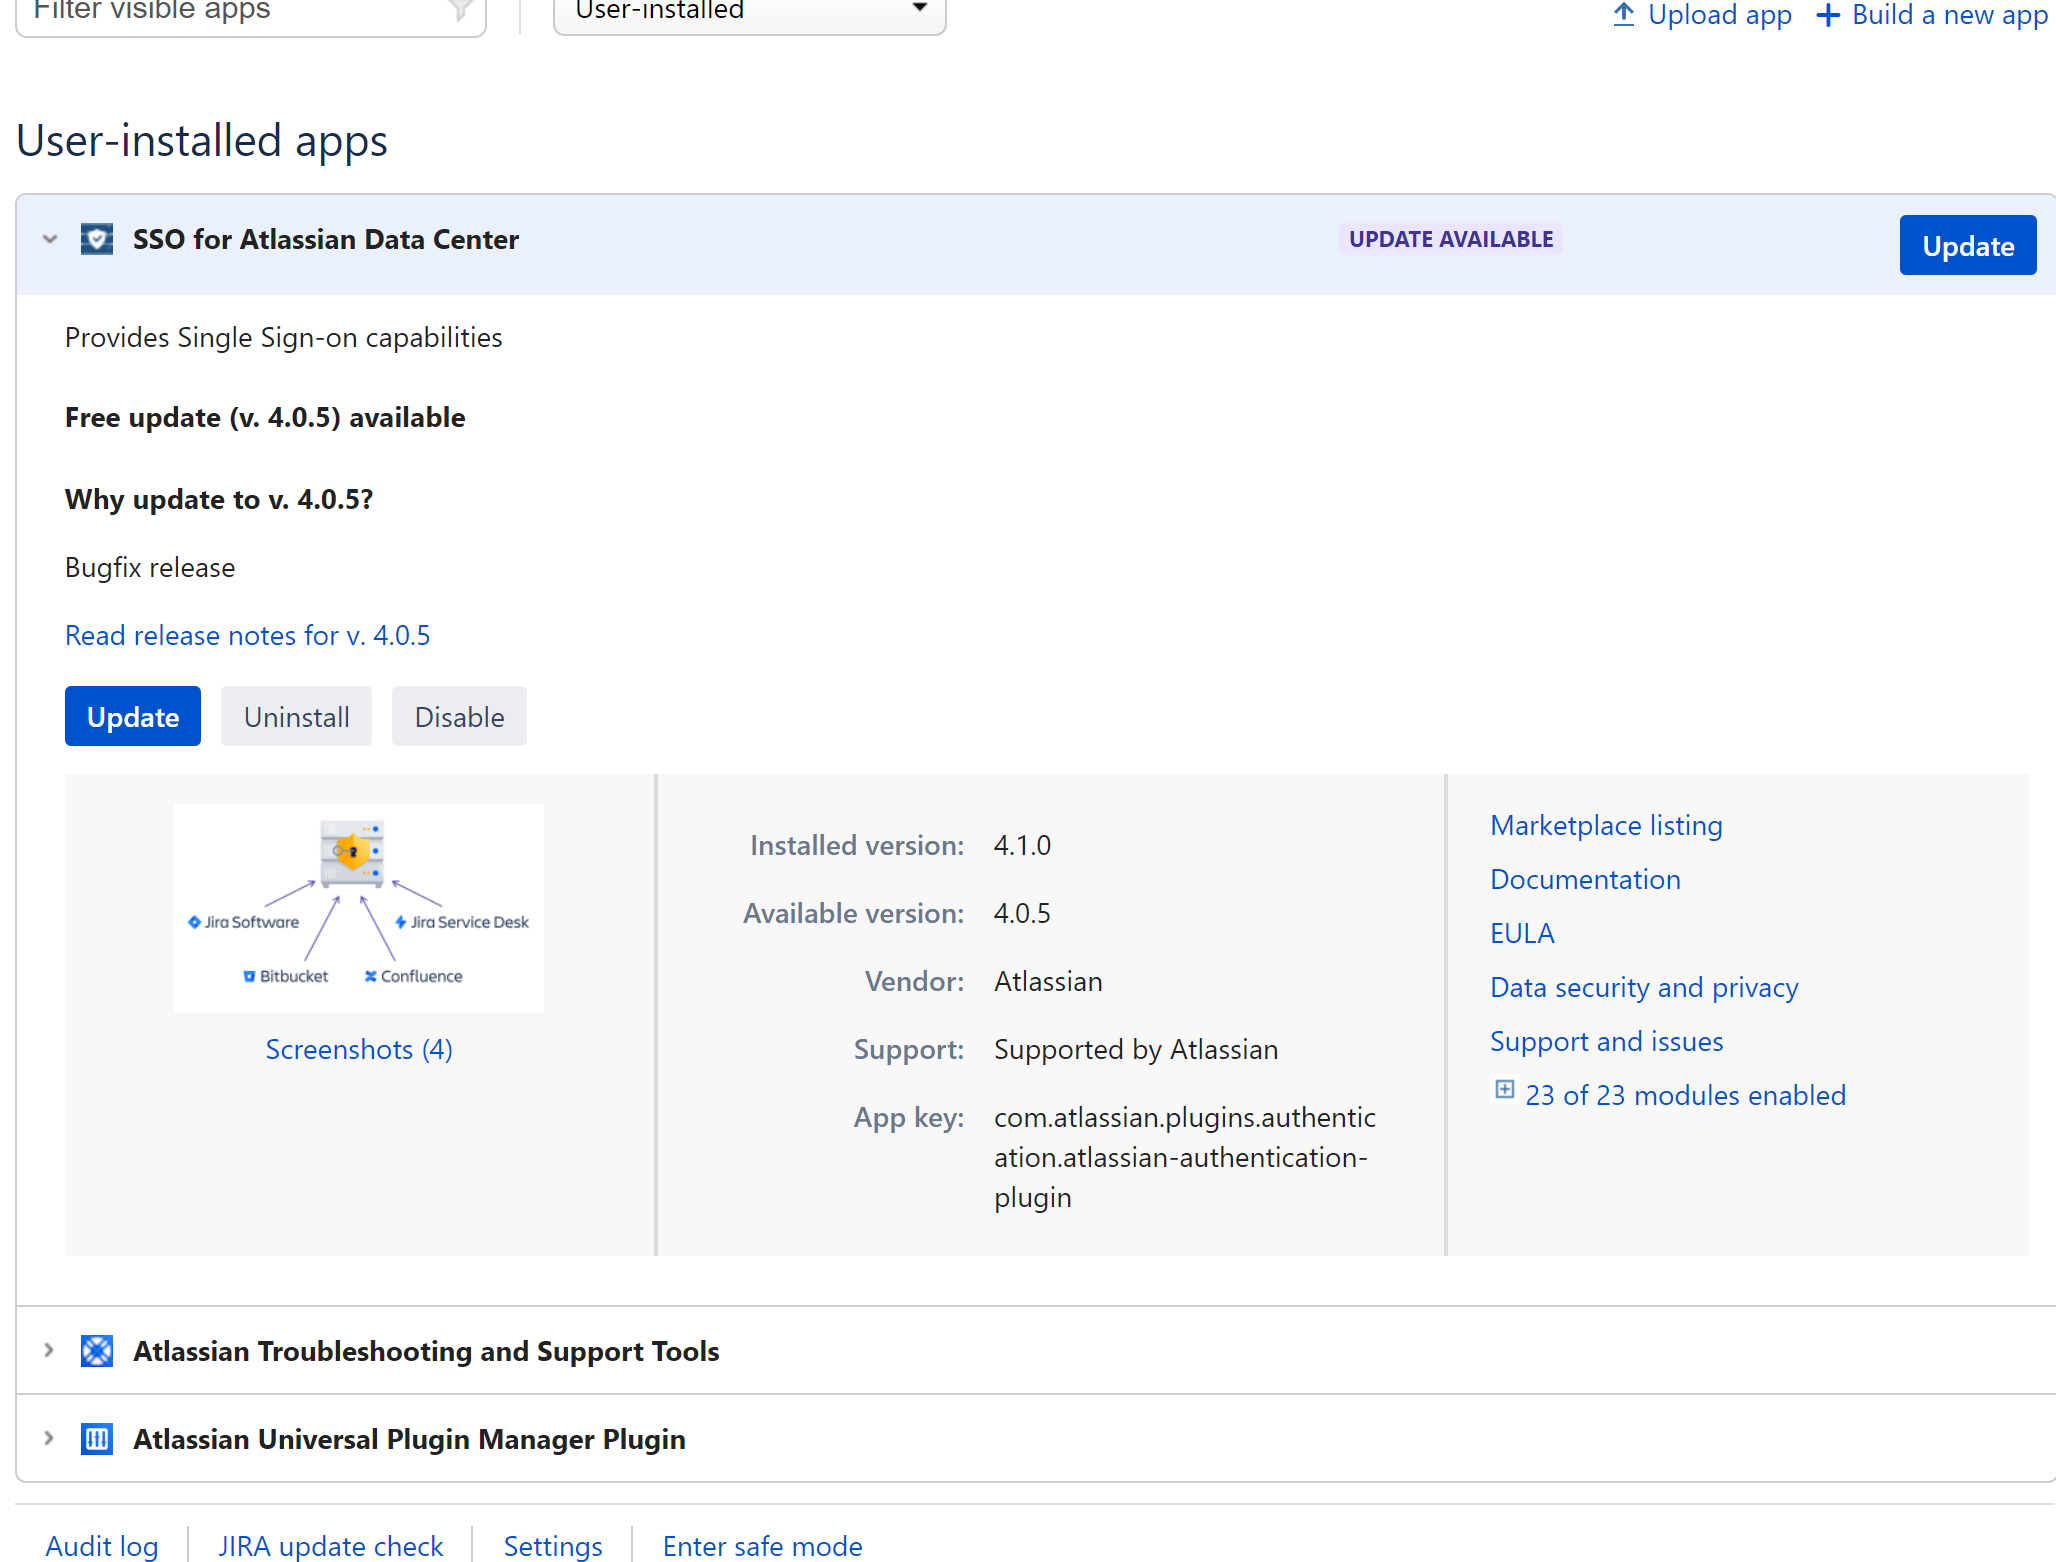Click the available version value 4.0.5
The image size is (2056, 1562).
1022,913
